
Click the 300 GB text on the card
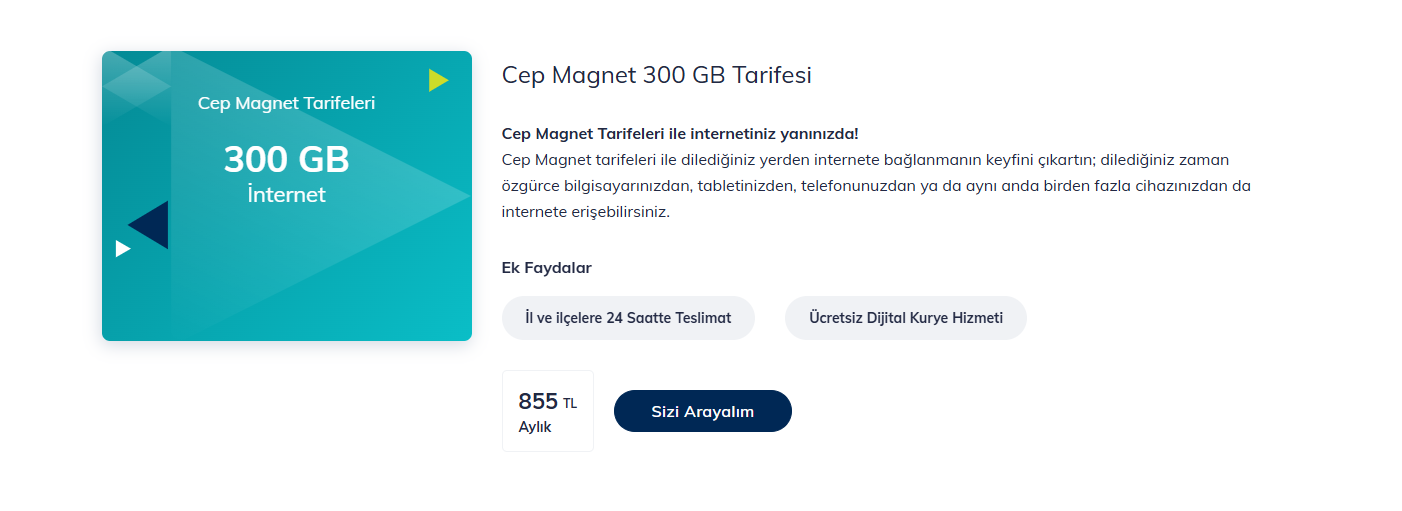click(286, 159)
